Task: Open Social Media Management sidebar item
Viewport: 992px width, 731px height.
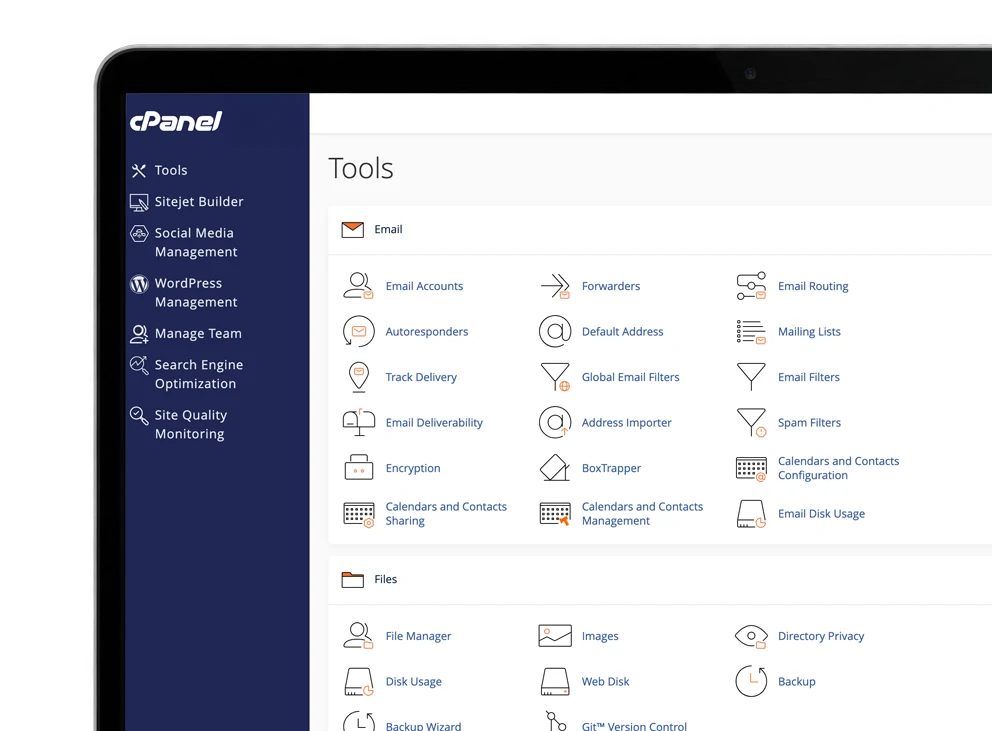Action: [x=183, y=242]
